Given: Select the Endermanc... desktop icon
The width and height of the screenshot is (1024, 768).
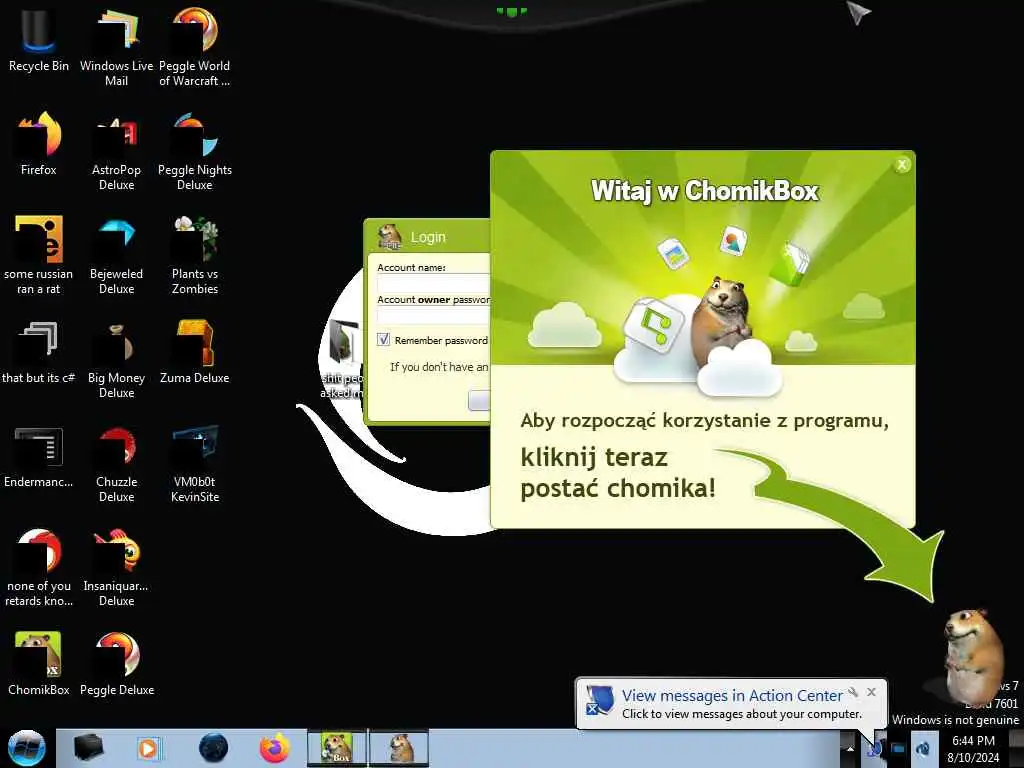Looking at the screenshot, I should (x=39, y=457).
